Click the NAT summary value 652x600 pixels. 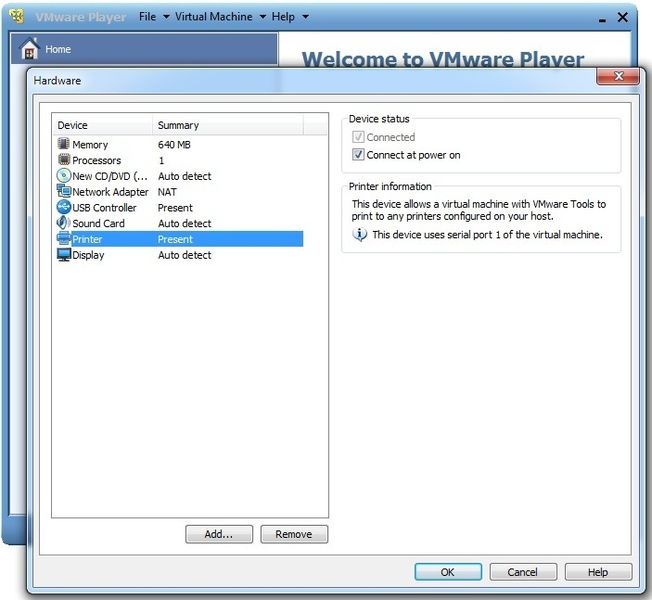pos(167,192)
